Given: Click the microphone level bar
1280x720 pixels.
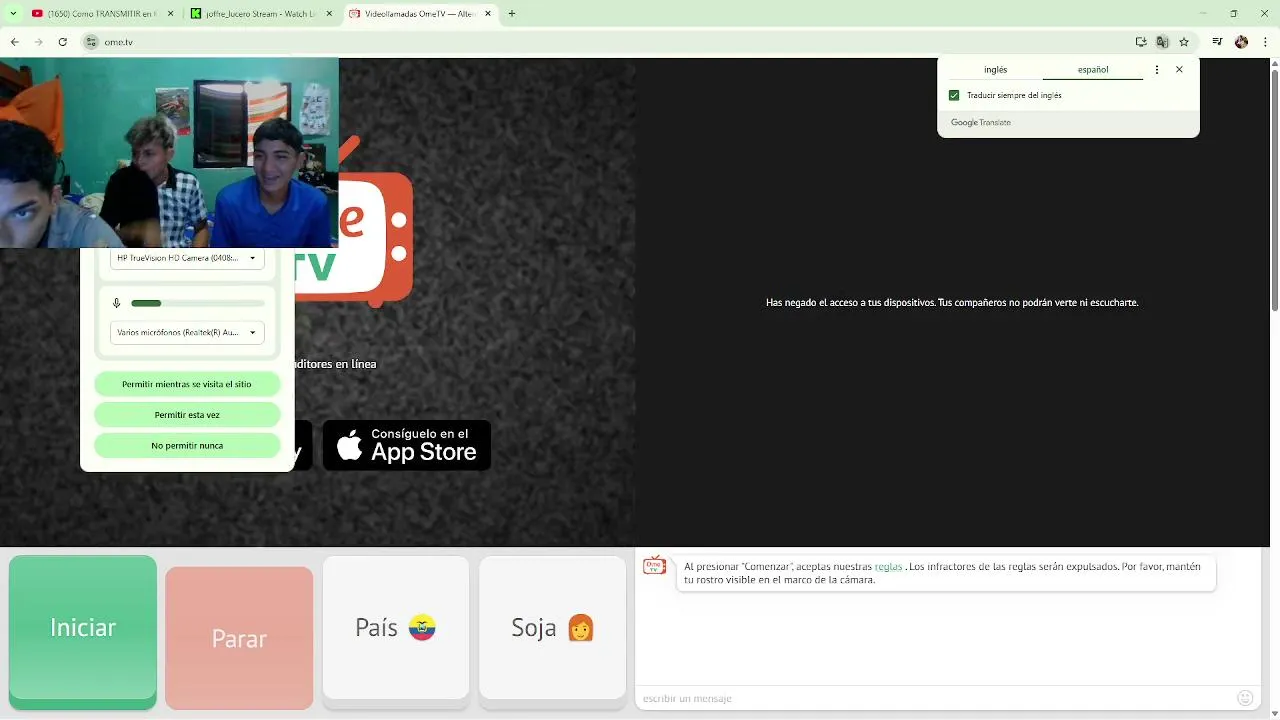Looking at the screenshot, I should pyautogui.click(x=198, y=303).
